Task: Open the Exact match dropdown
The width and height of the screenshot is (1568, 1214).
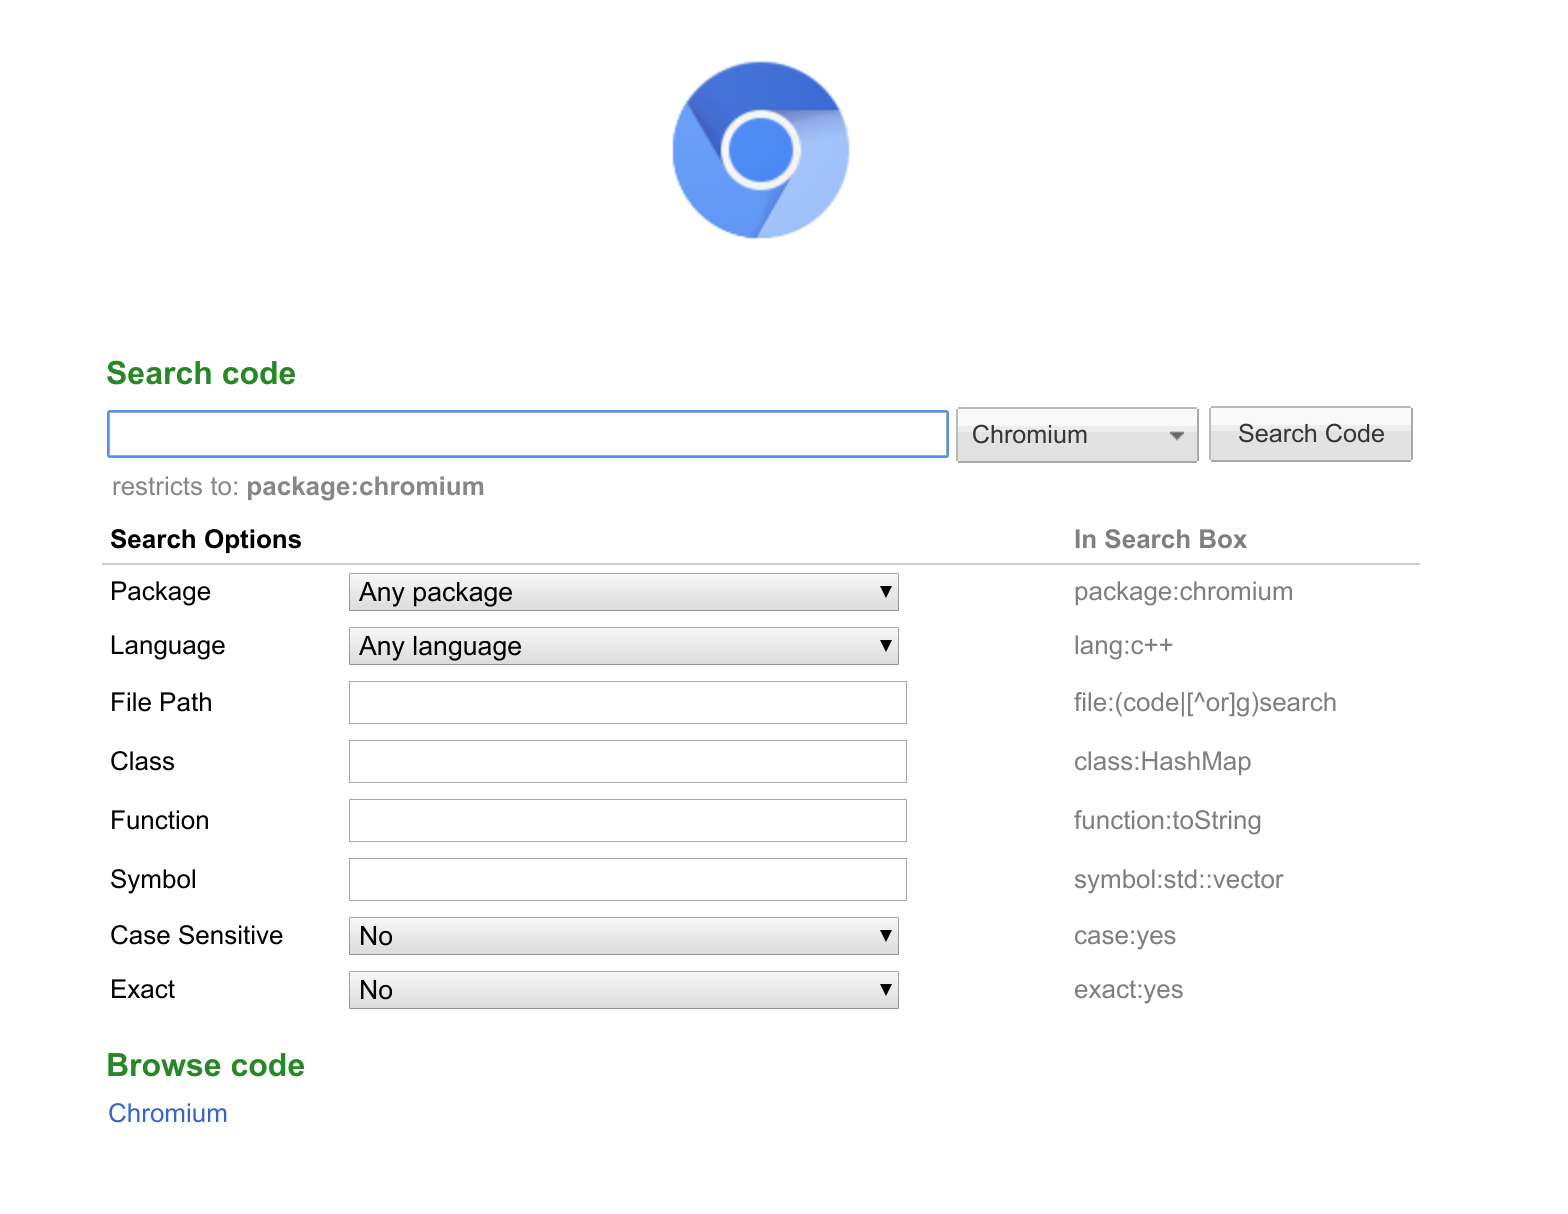Action: pos(624,990)
